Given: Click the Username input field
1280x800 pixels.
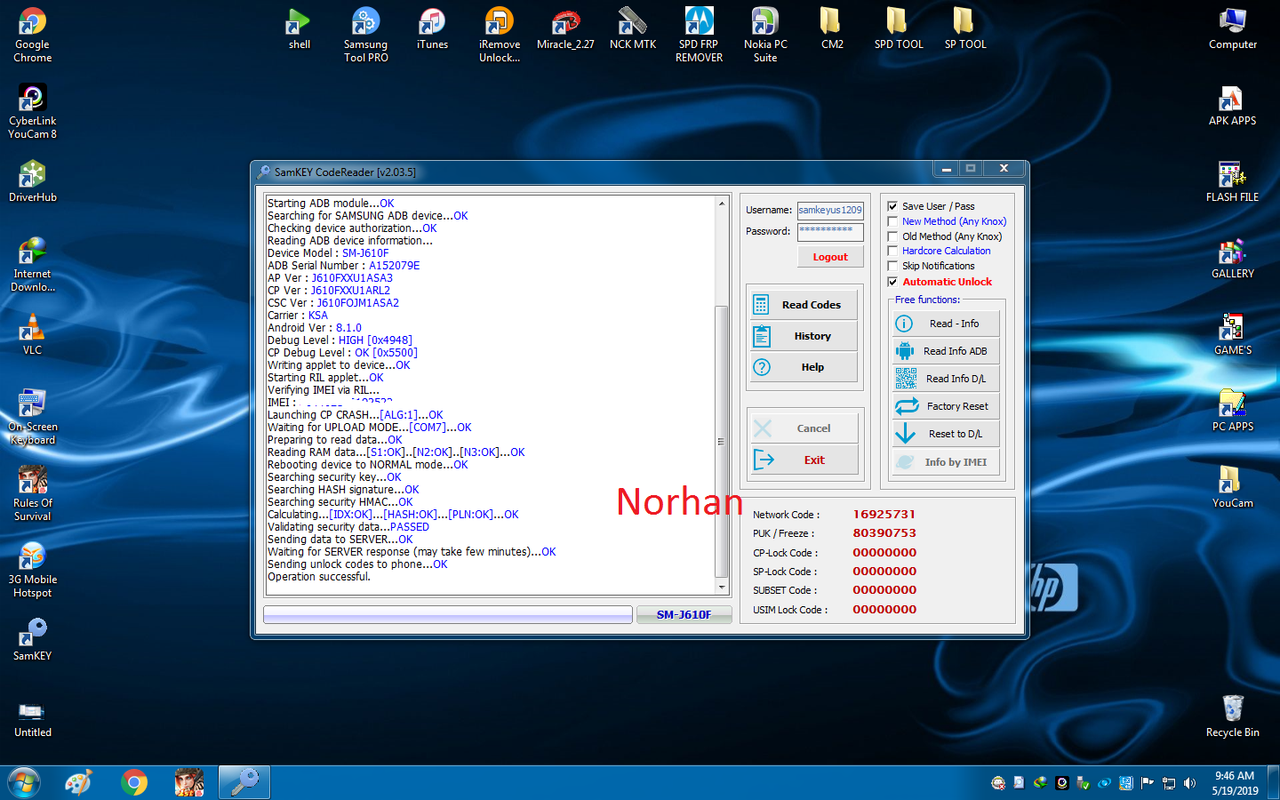Looking at the screenshot, I should pos(830,210).
